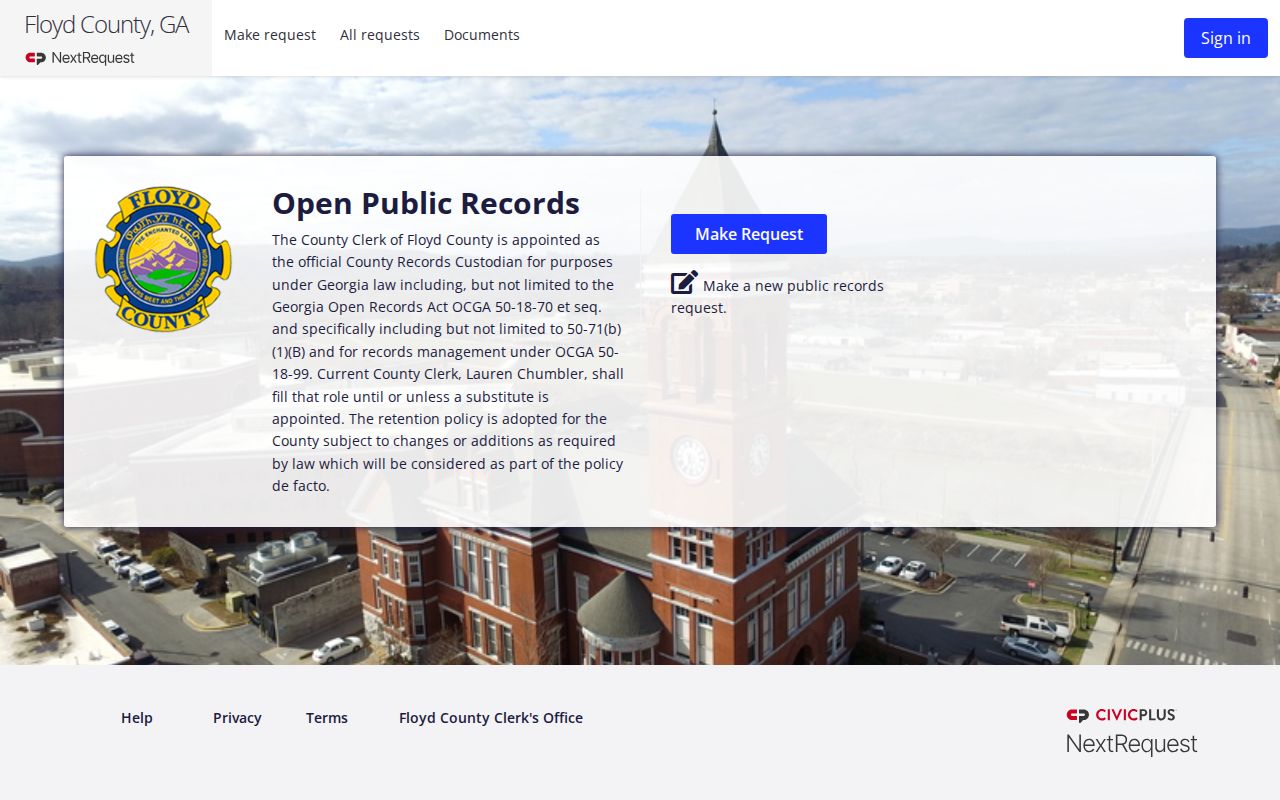Click the County Clerk description paragraph
The height and width of the screenshot is (800, 1280).
[448, 363]
